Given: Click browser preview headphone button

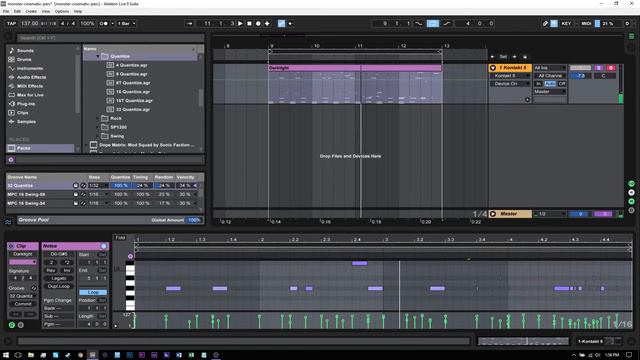Looking at the screenshot, I should (11, 160).
